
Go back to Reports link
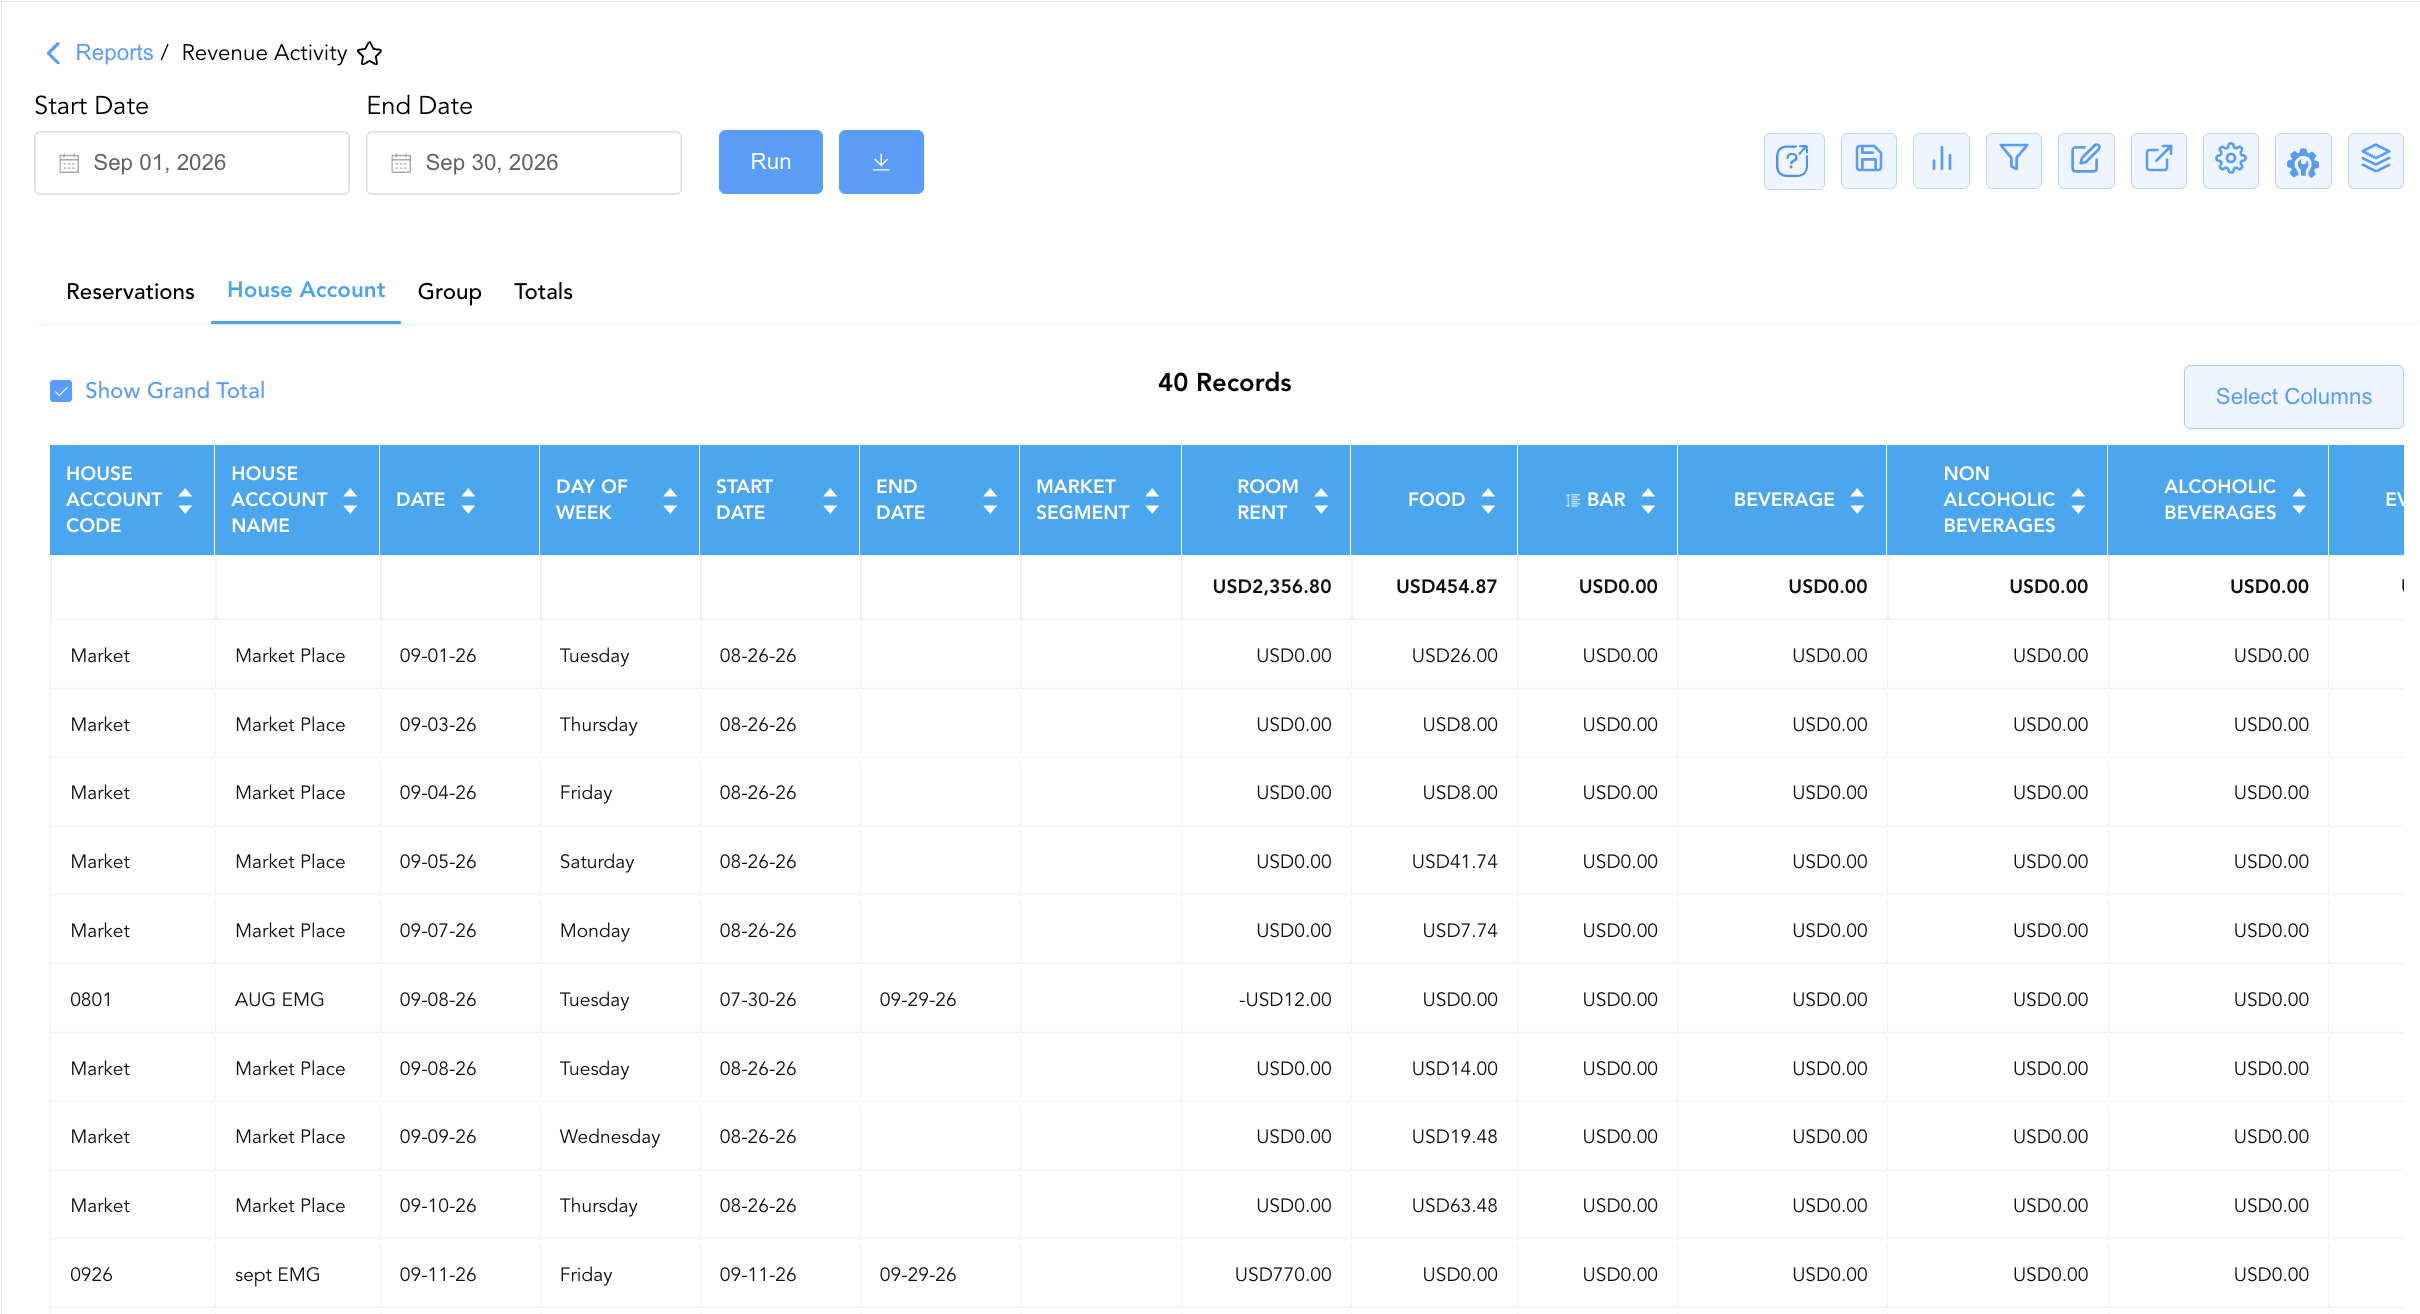[x=114, y=53]
